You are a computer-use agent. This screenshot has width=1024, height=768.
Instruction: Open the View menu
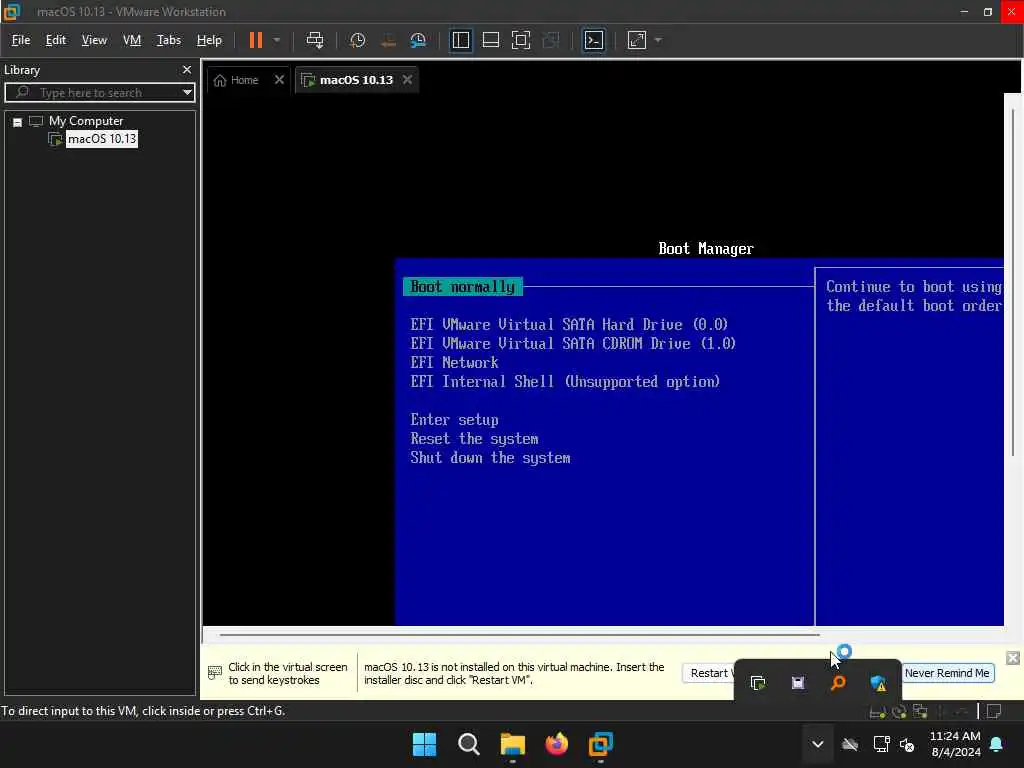(94, 40)
